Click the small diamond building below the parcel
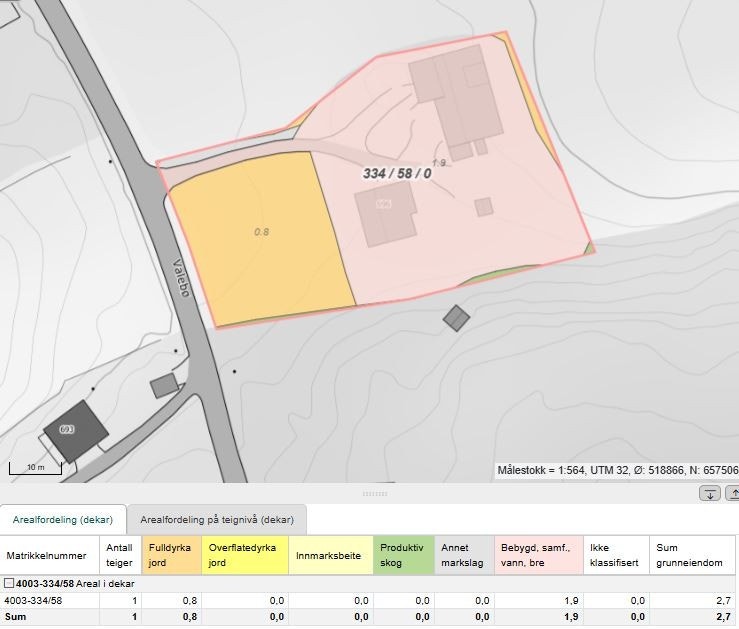 coord(456,318)
